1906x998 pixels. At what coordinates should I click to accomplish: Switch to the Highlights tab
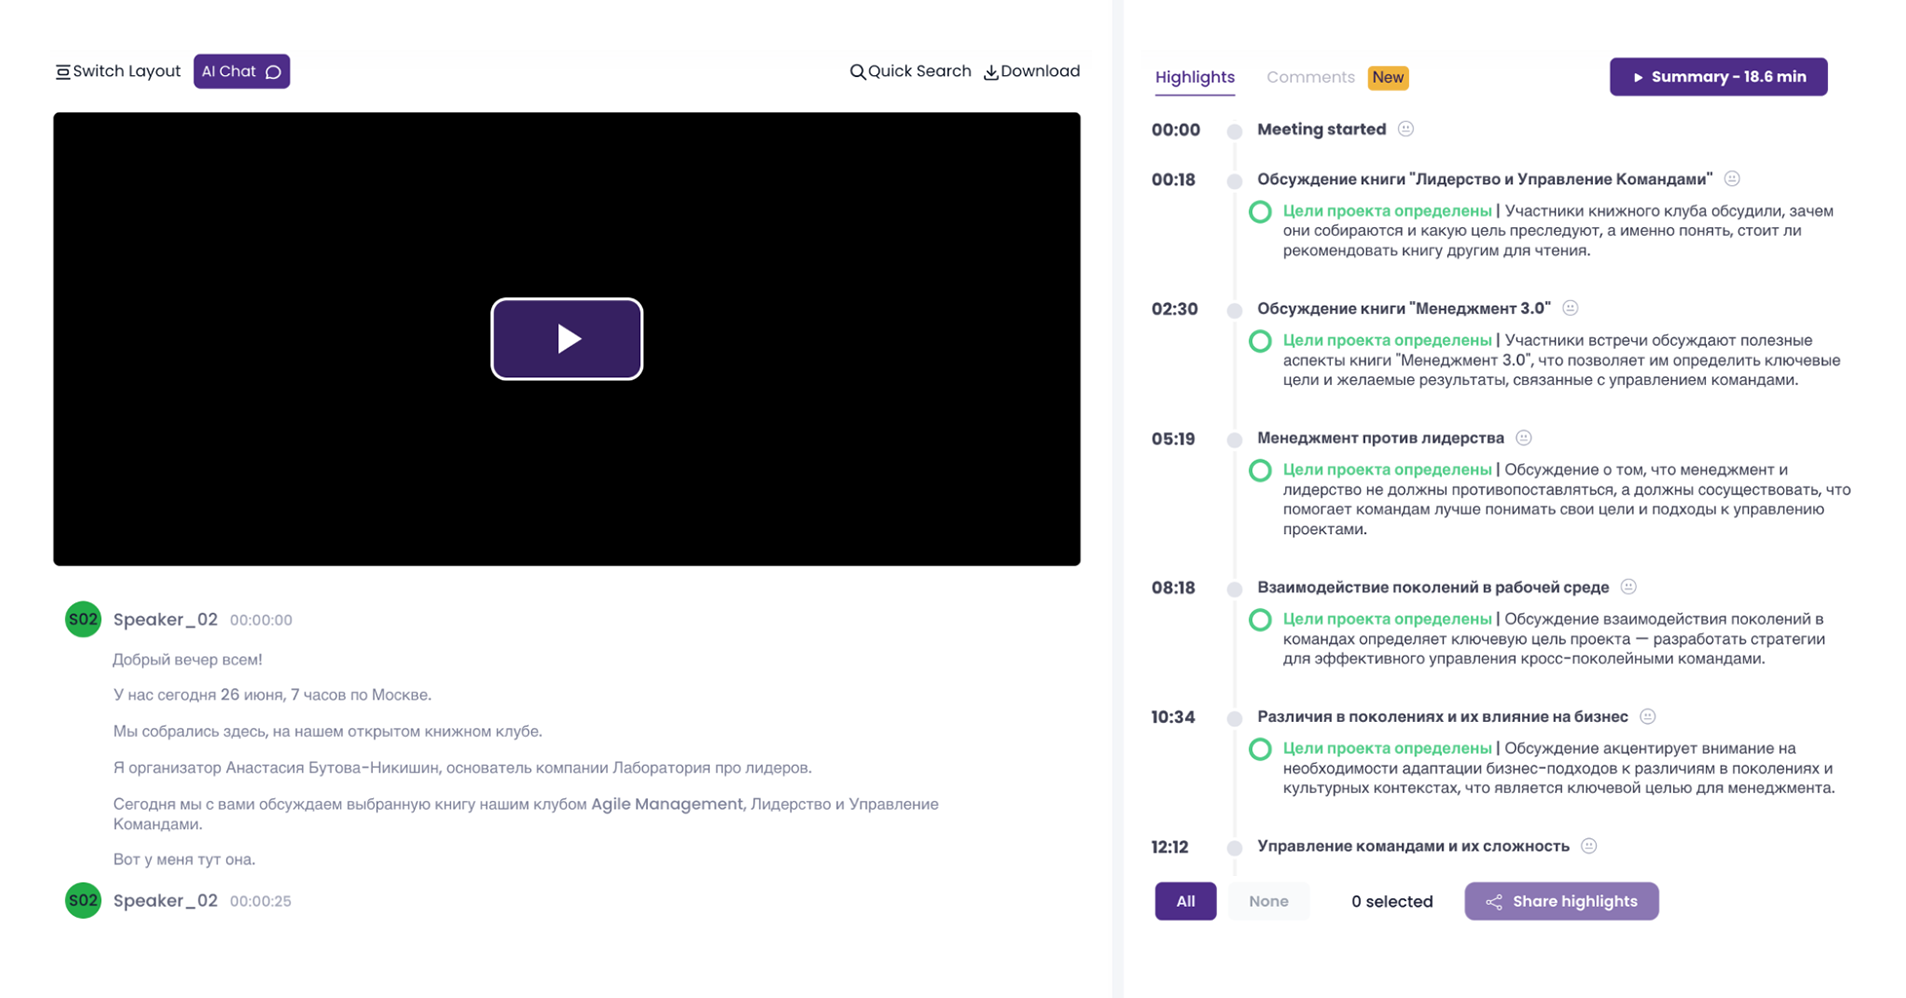coord(1194,77)
